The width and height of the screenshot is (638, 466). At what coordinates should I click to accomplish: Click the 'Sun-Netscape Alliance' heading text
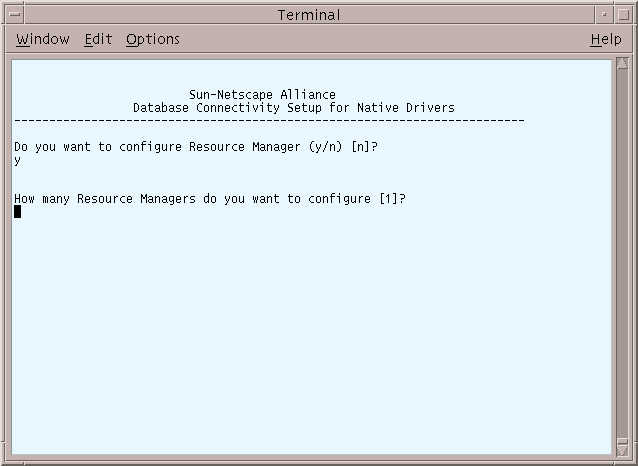tap(262, 95)
